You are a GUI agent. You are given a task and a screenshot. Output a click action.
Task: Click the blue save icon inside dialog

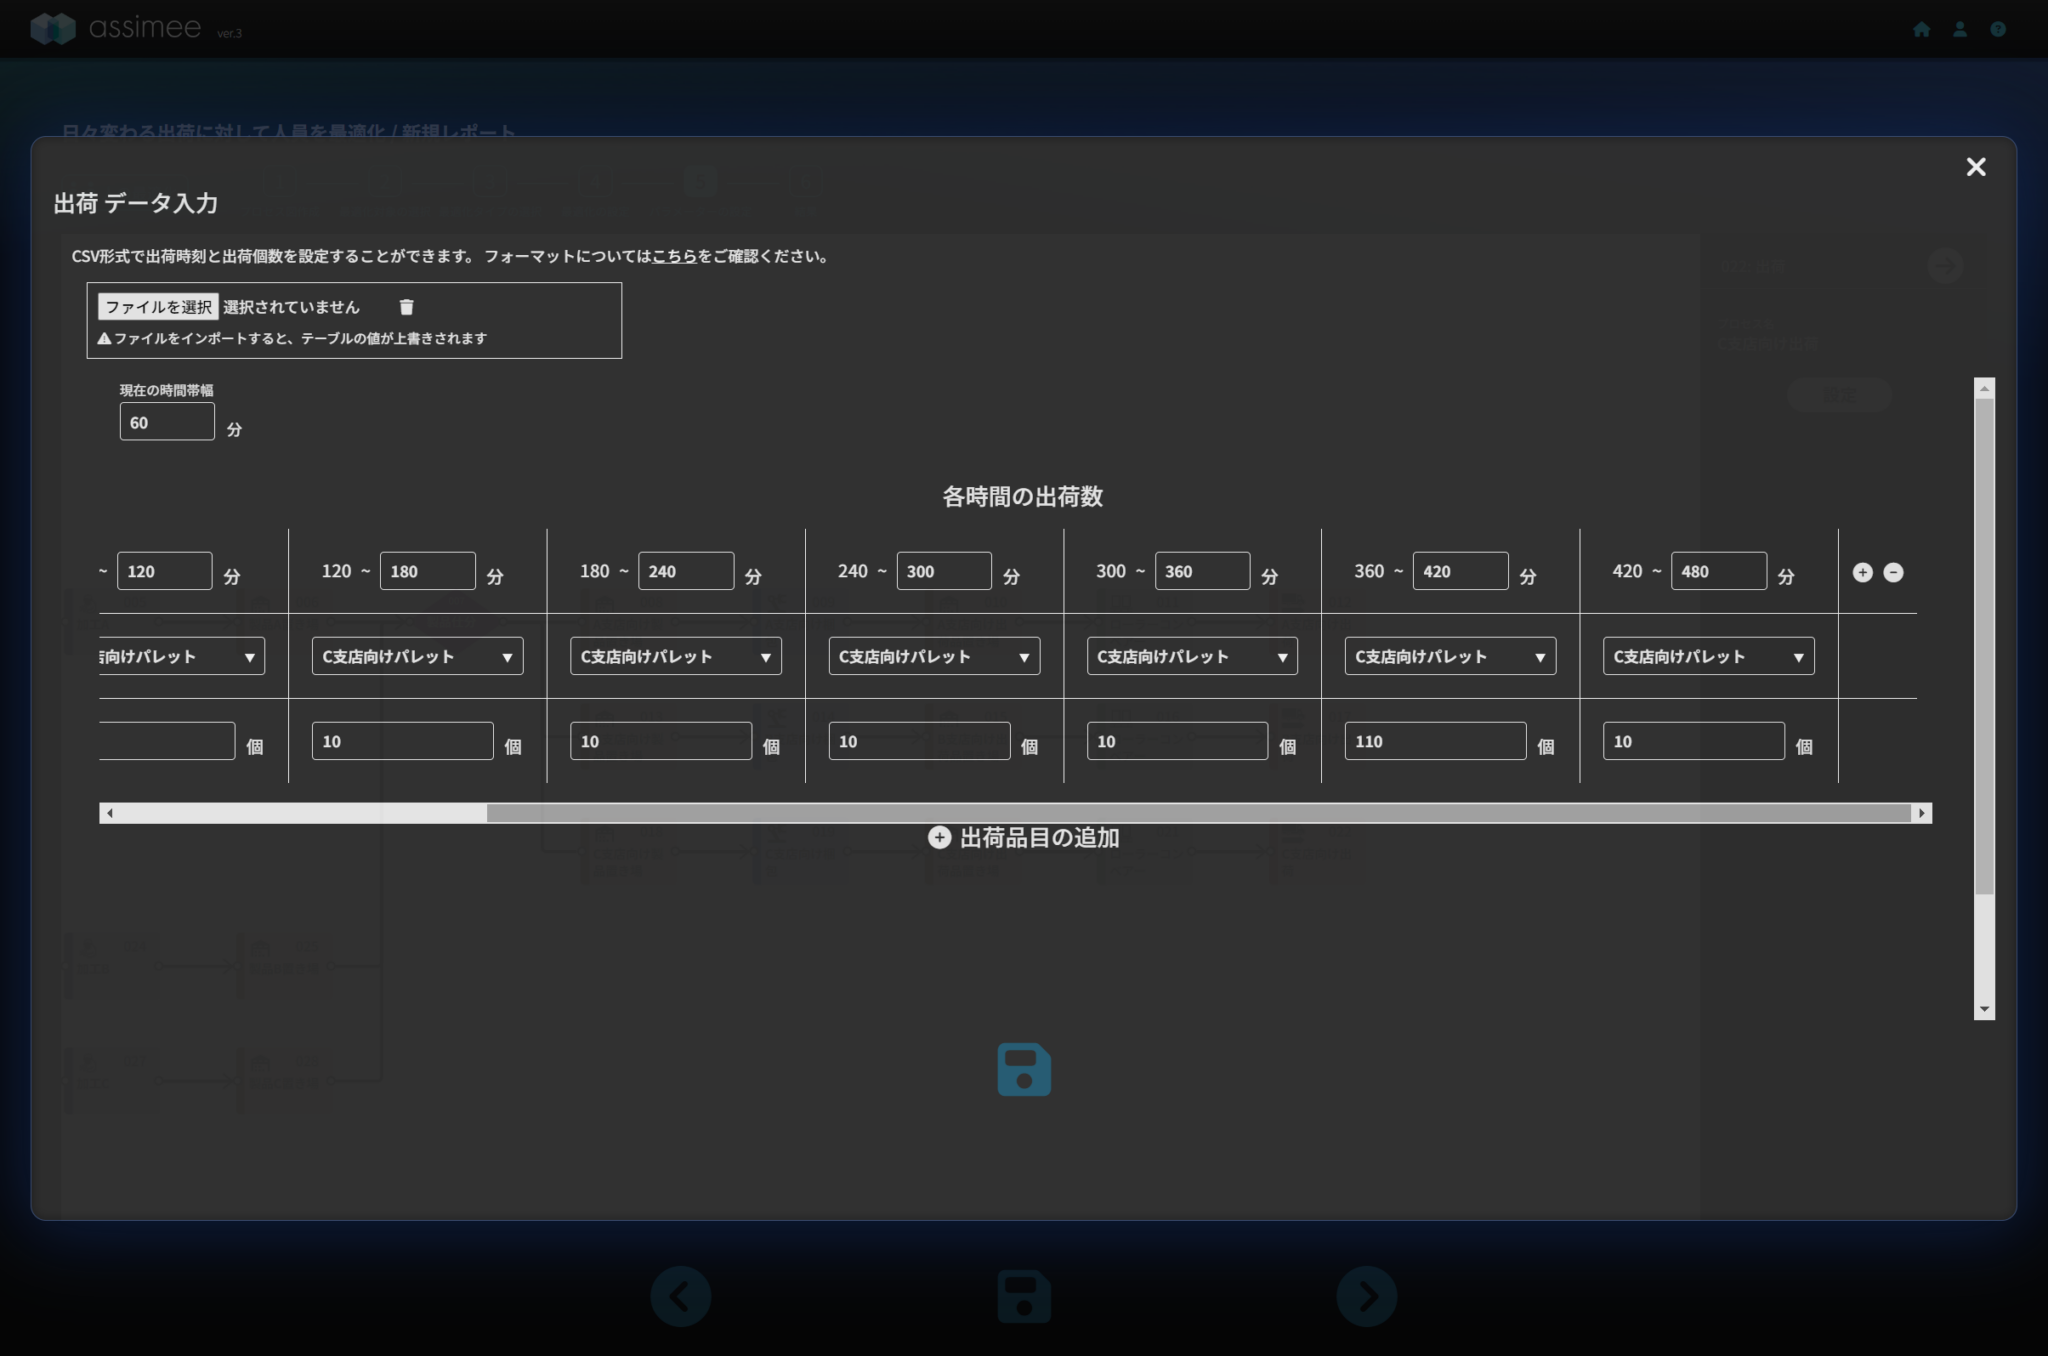(1023, 1070)
